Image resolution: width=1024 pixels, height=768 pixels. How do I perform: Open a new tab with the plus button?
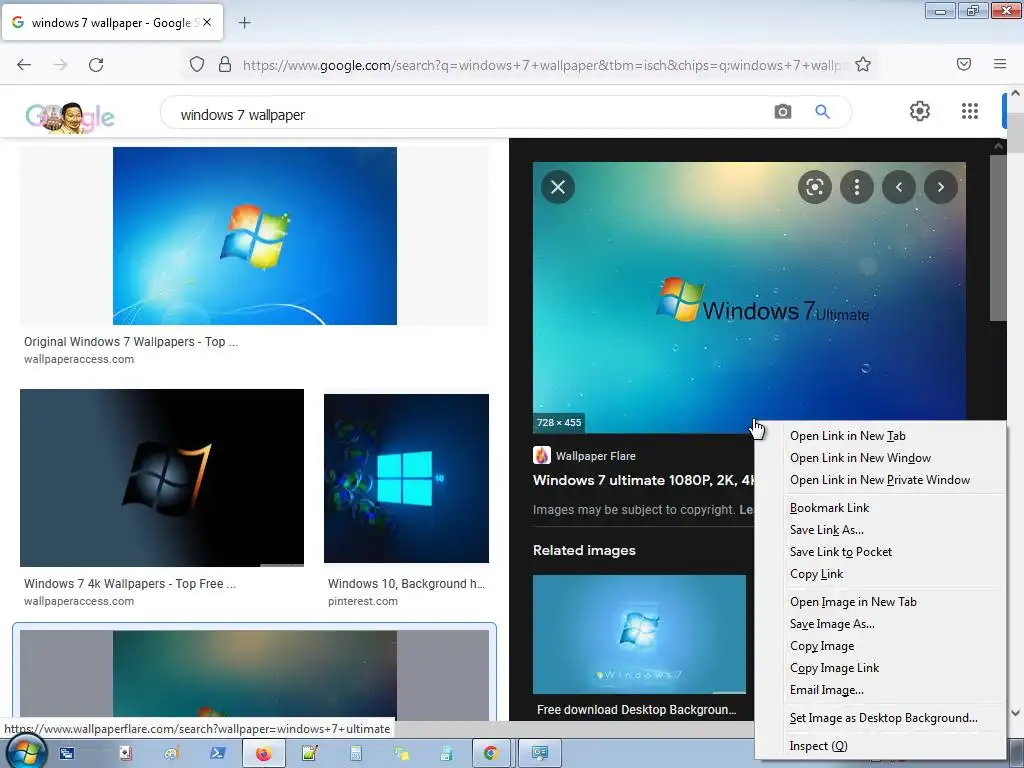click(x=244, y=23)
